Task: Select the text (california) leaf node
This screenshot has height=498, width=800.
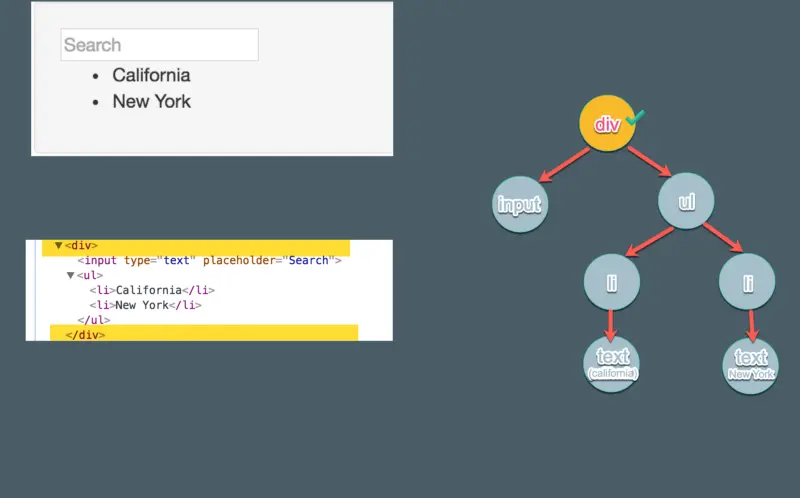Action: [611, 364]
